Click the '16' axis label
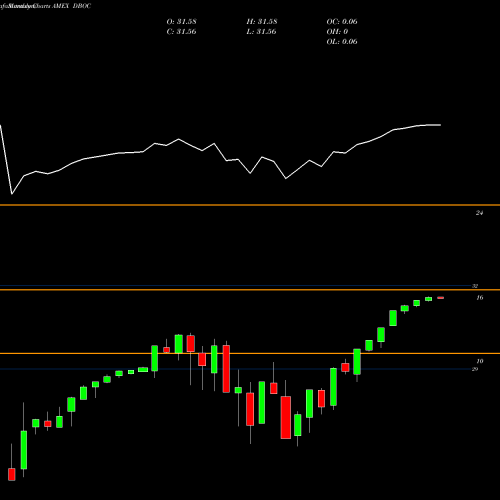Viewport: 500px width, 500px height. tap(479, 298)
